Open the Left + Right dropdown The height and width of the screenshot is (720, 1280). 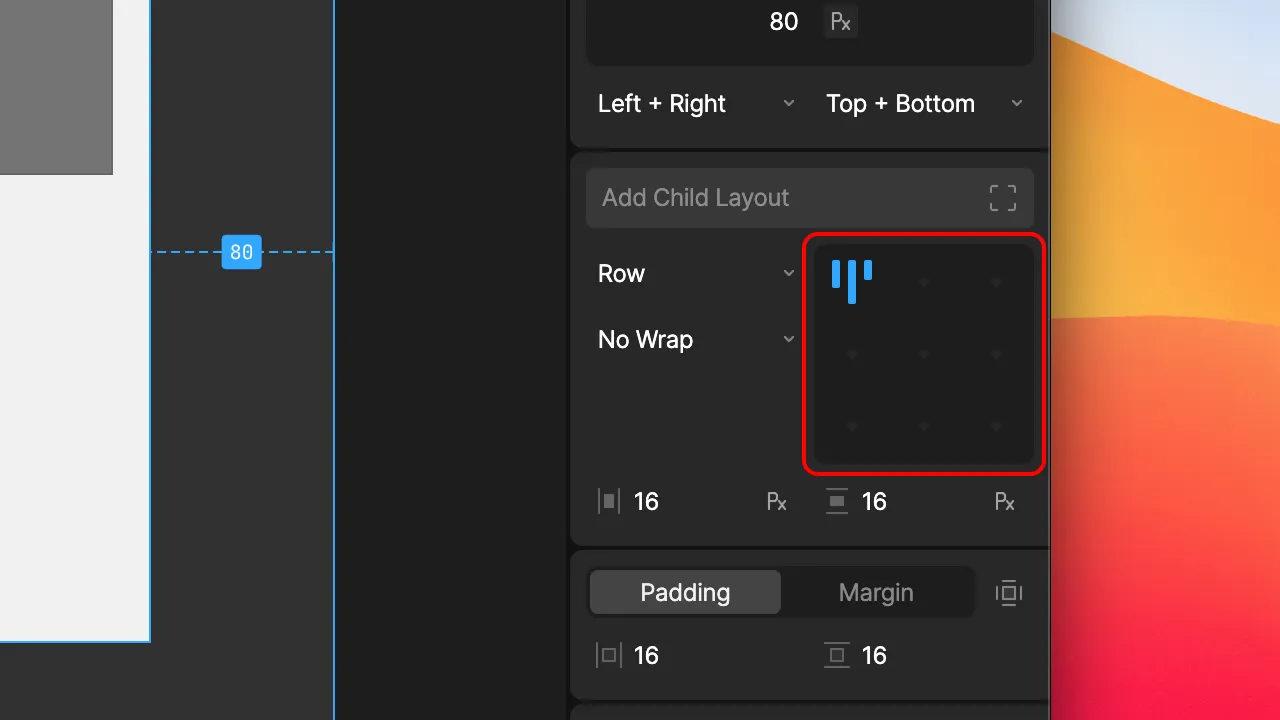point(696,104)
